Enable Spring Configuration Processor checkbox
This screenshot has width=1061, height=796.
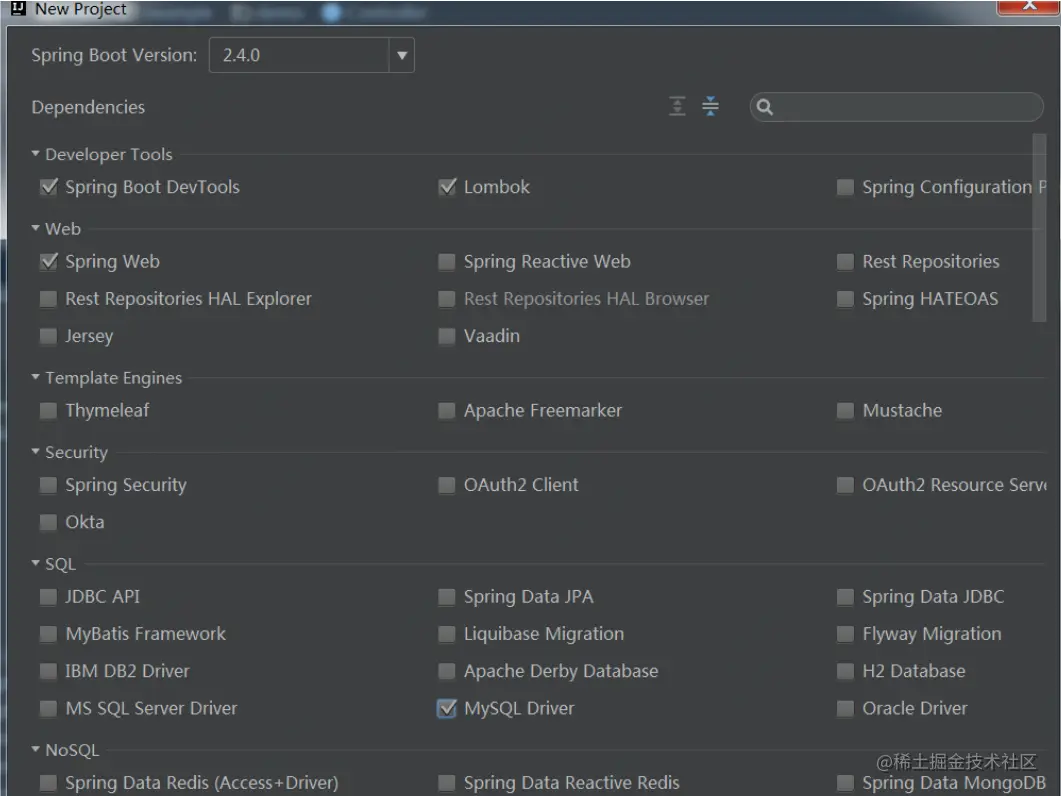[845, 187]
